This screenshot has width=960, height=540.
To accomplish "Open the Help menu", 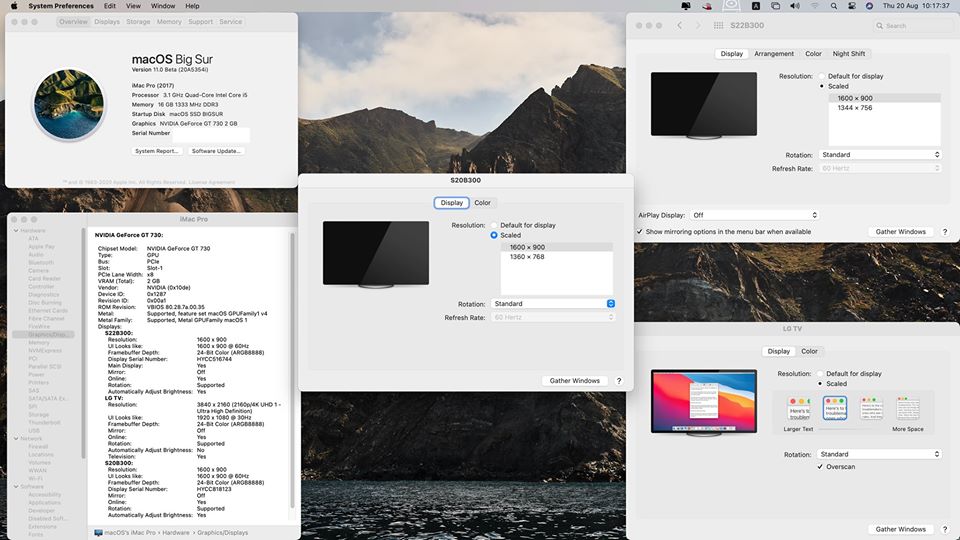I will [x=192, y=6].
